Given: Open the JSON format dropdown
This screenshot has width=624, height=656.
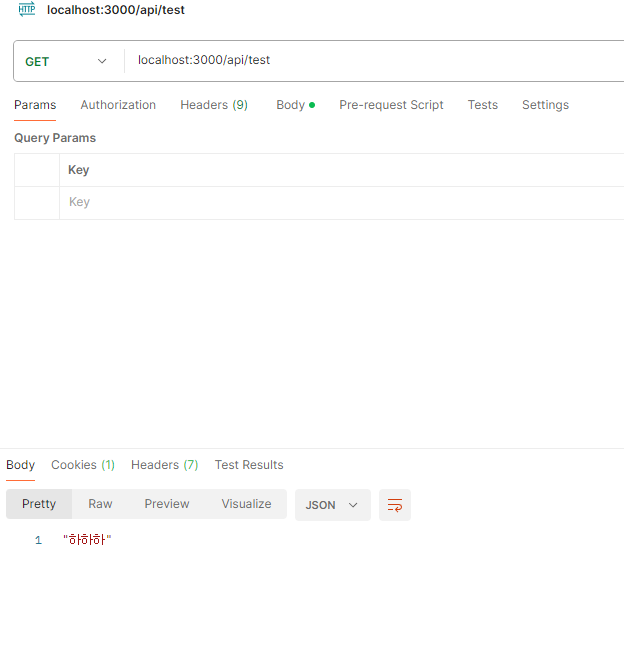Looking at the screenshot, I should click(332, 505).
